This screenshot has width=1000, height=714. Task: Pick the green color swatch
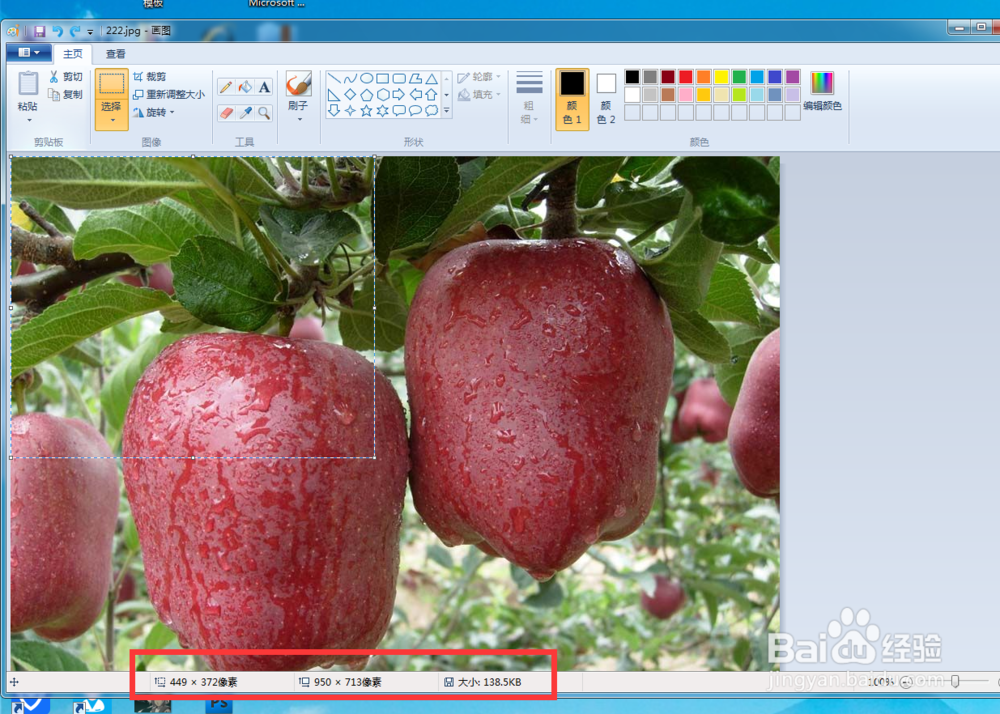(x=739, y=77)
